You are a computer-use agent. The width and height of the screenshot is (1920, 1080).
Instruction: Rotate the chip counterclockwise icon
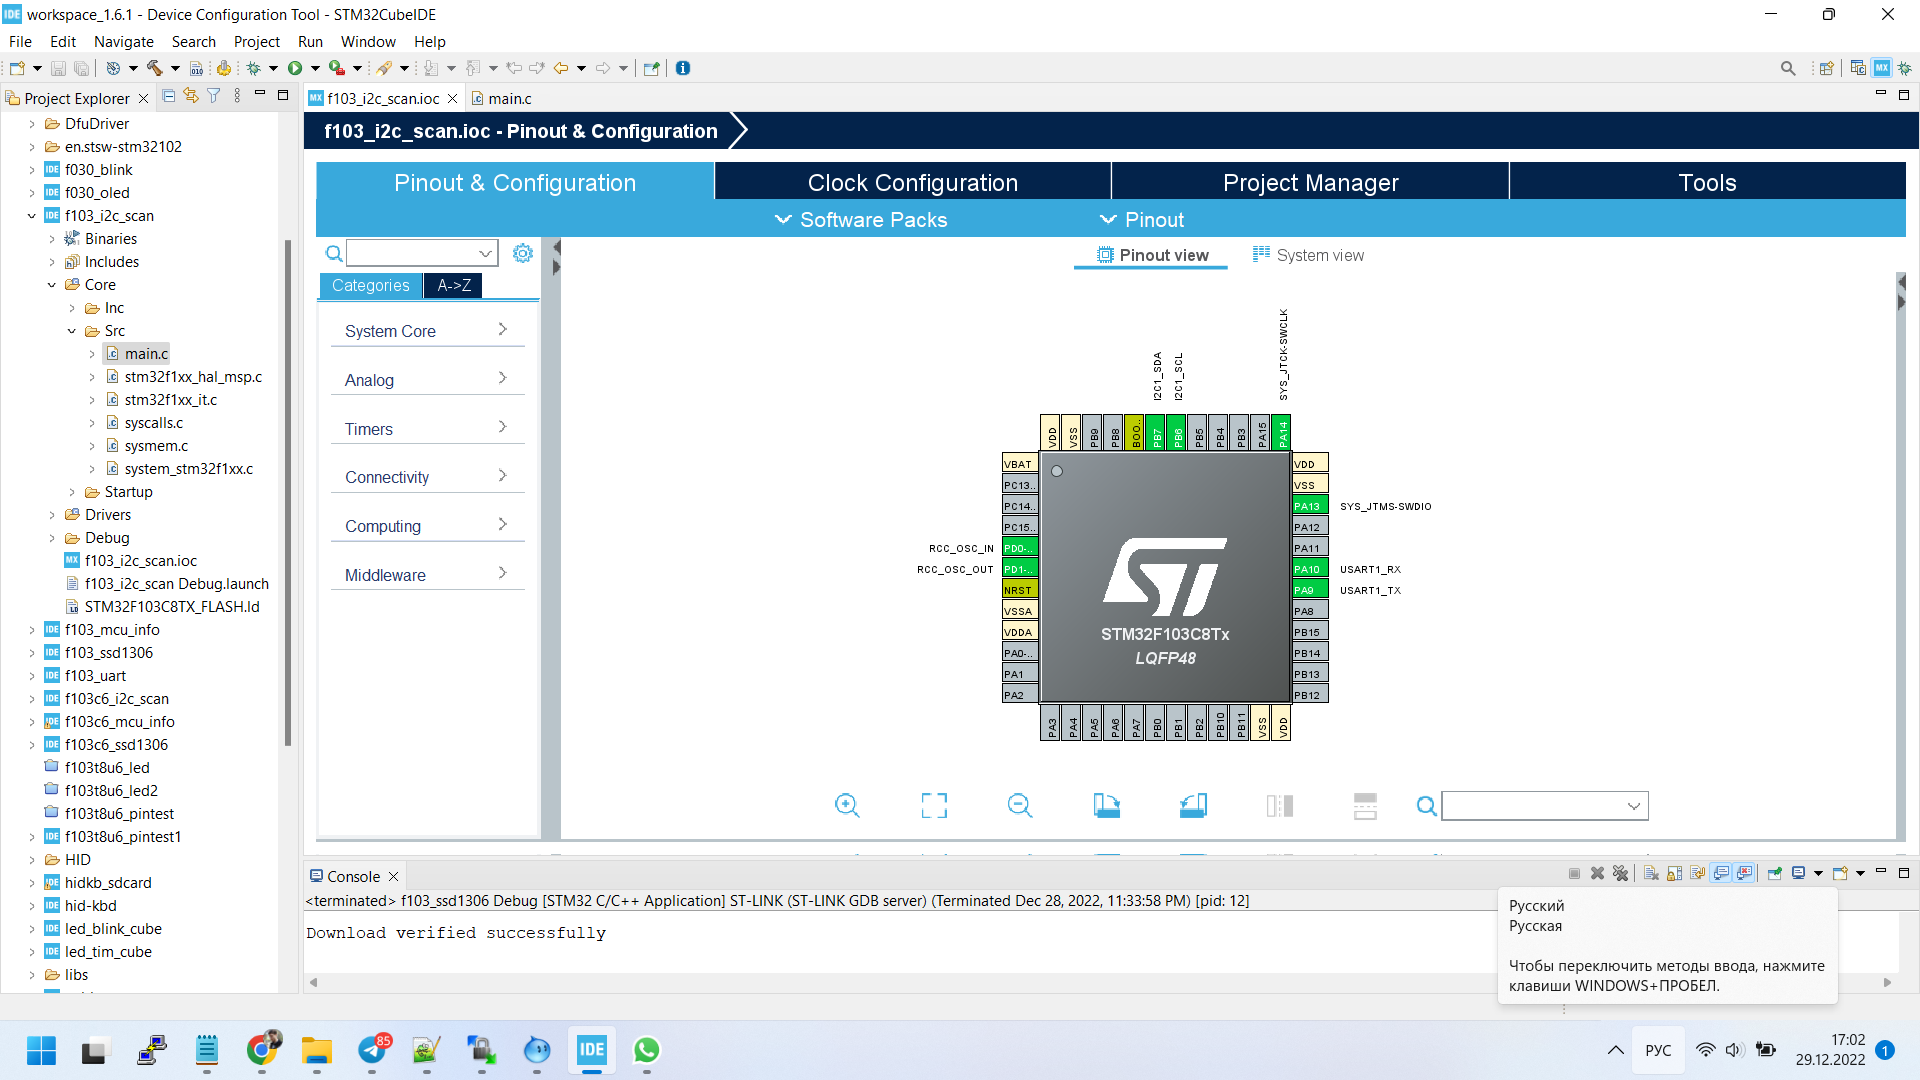coord(1193,805)
